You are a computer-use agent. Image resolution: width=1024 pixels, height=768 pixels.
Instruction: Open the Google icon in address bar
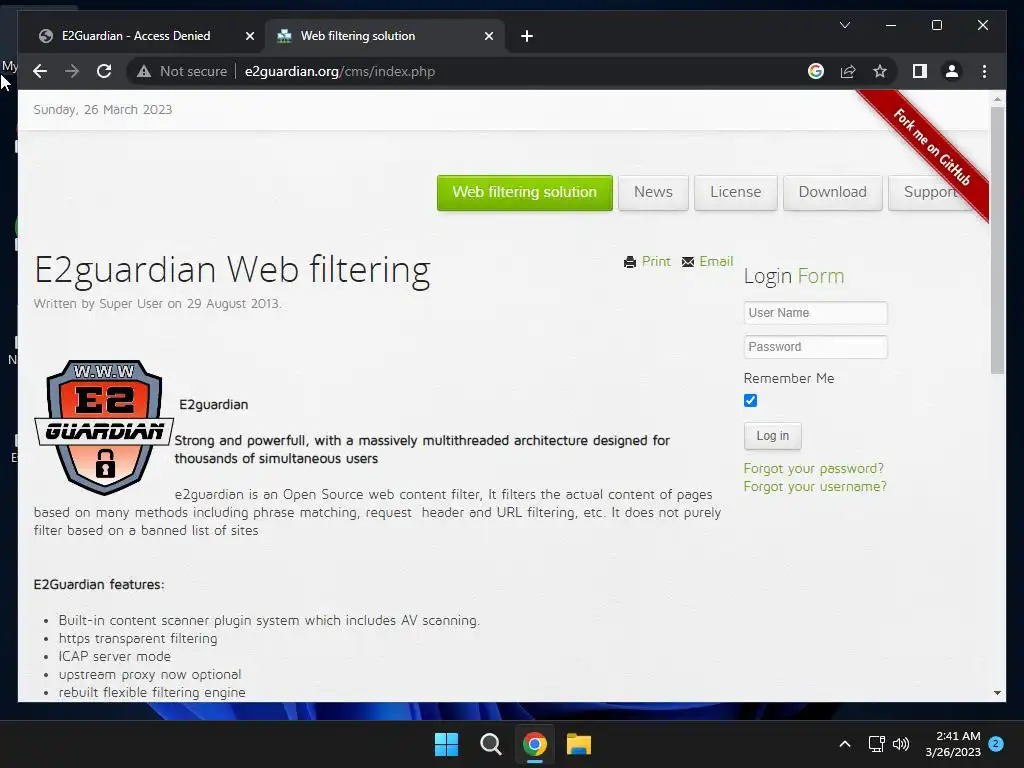[x=816, y=71]
